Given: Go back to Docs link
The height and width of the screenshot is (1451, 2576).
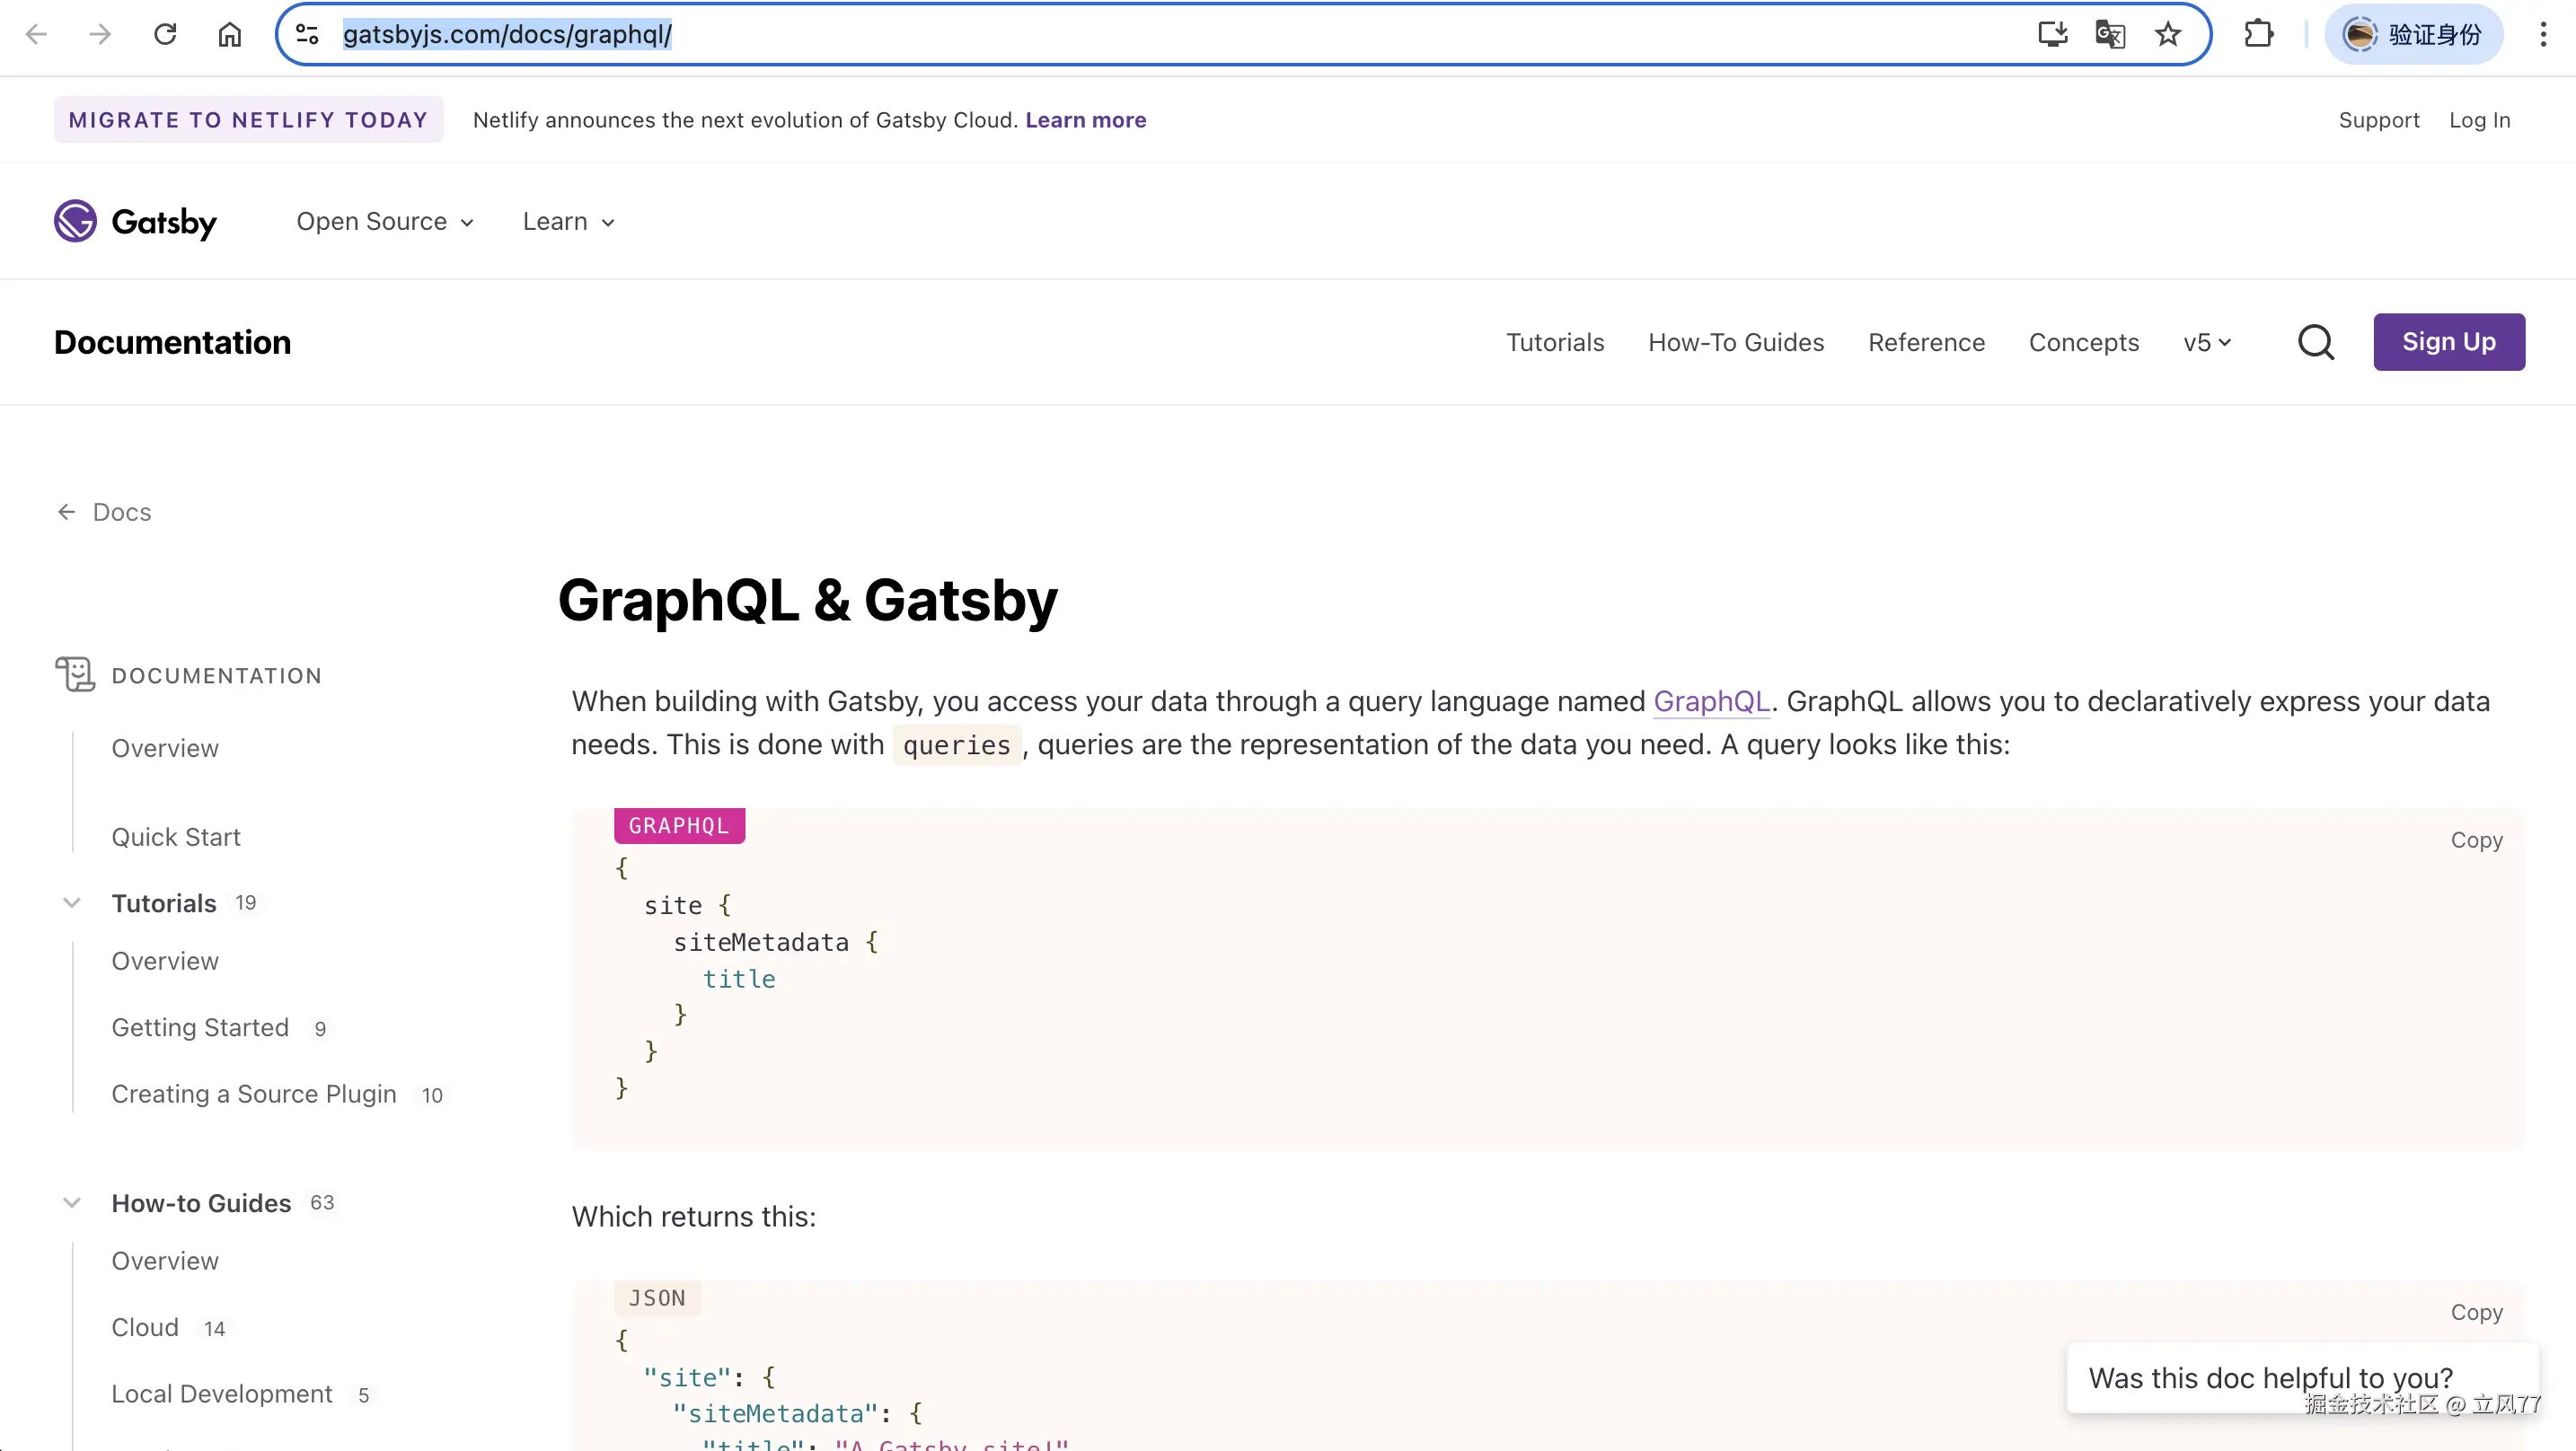Looking at the screenshot, I should tap(122, 512).
